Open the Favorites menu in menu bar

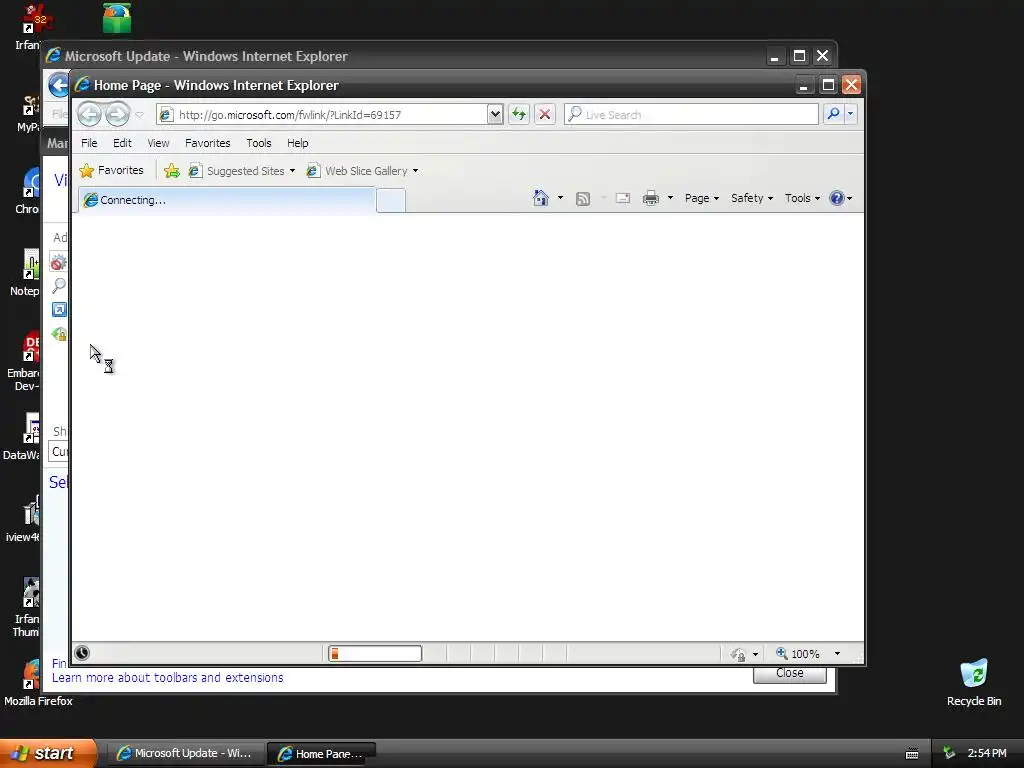pyautogui.click(x=208, y=143)
